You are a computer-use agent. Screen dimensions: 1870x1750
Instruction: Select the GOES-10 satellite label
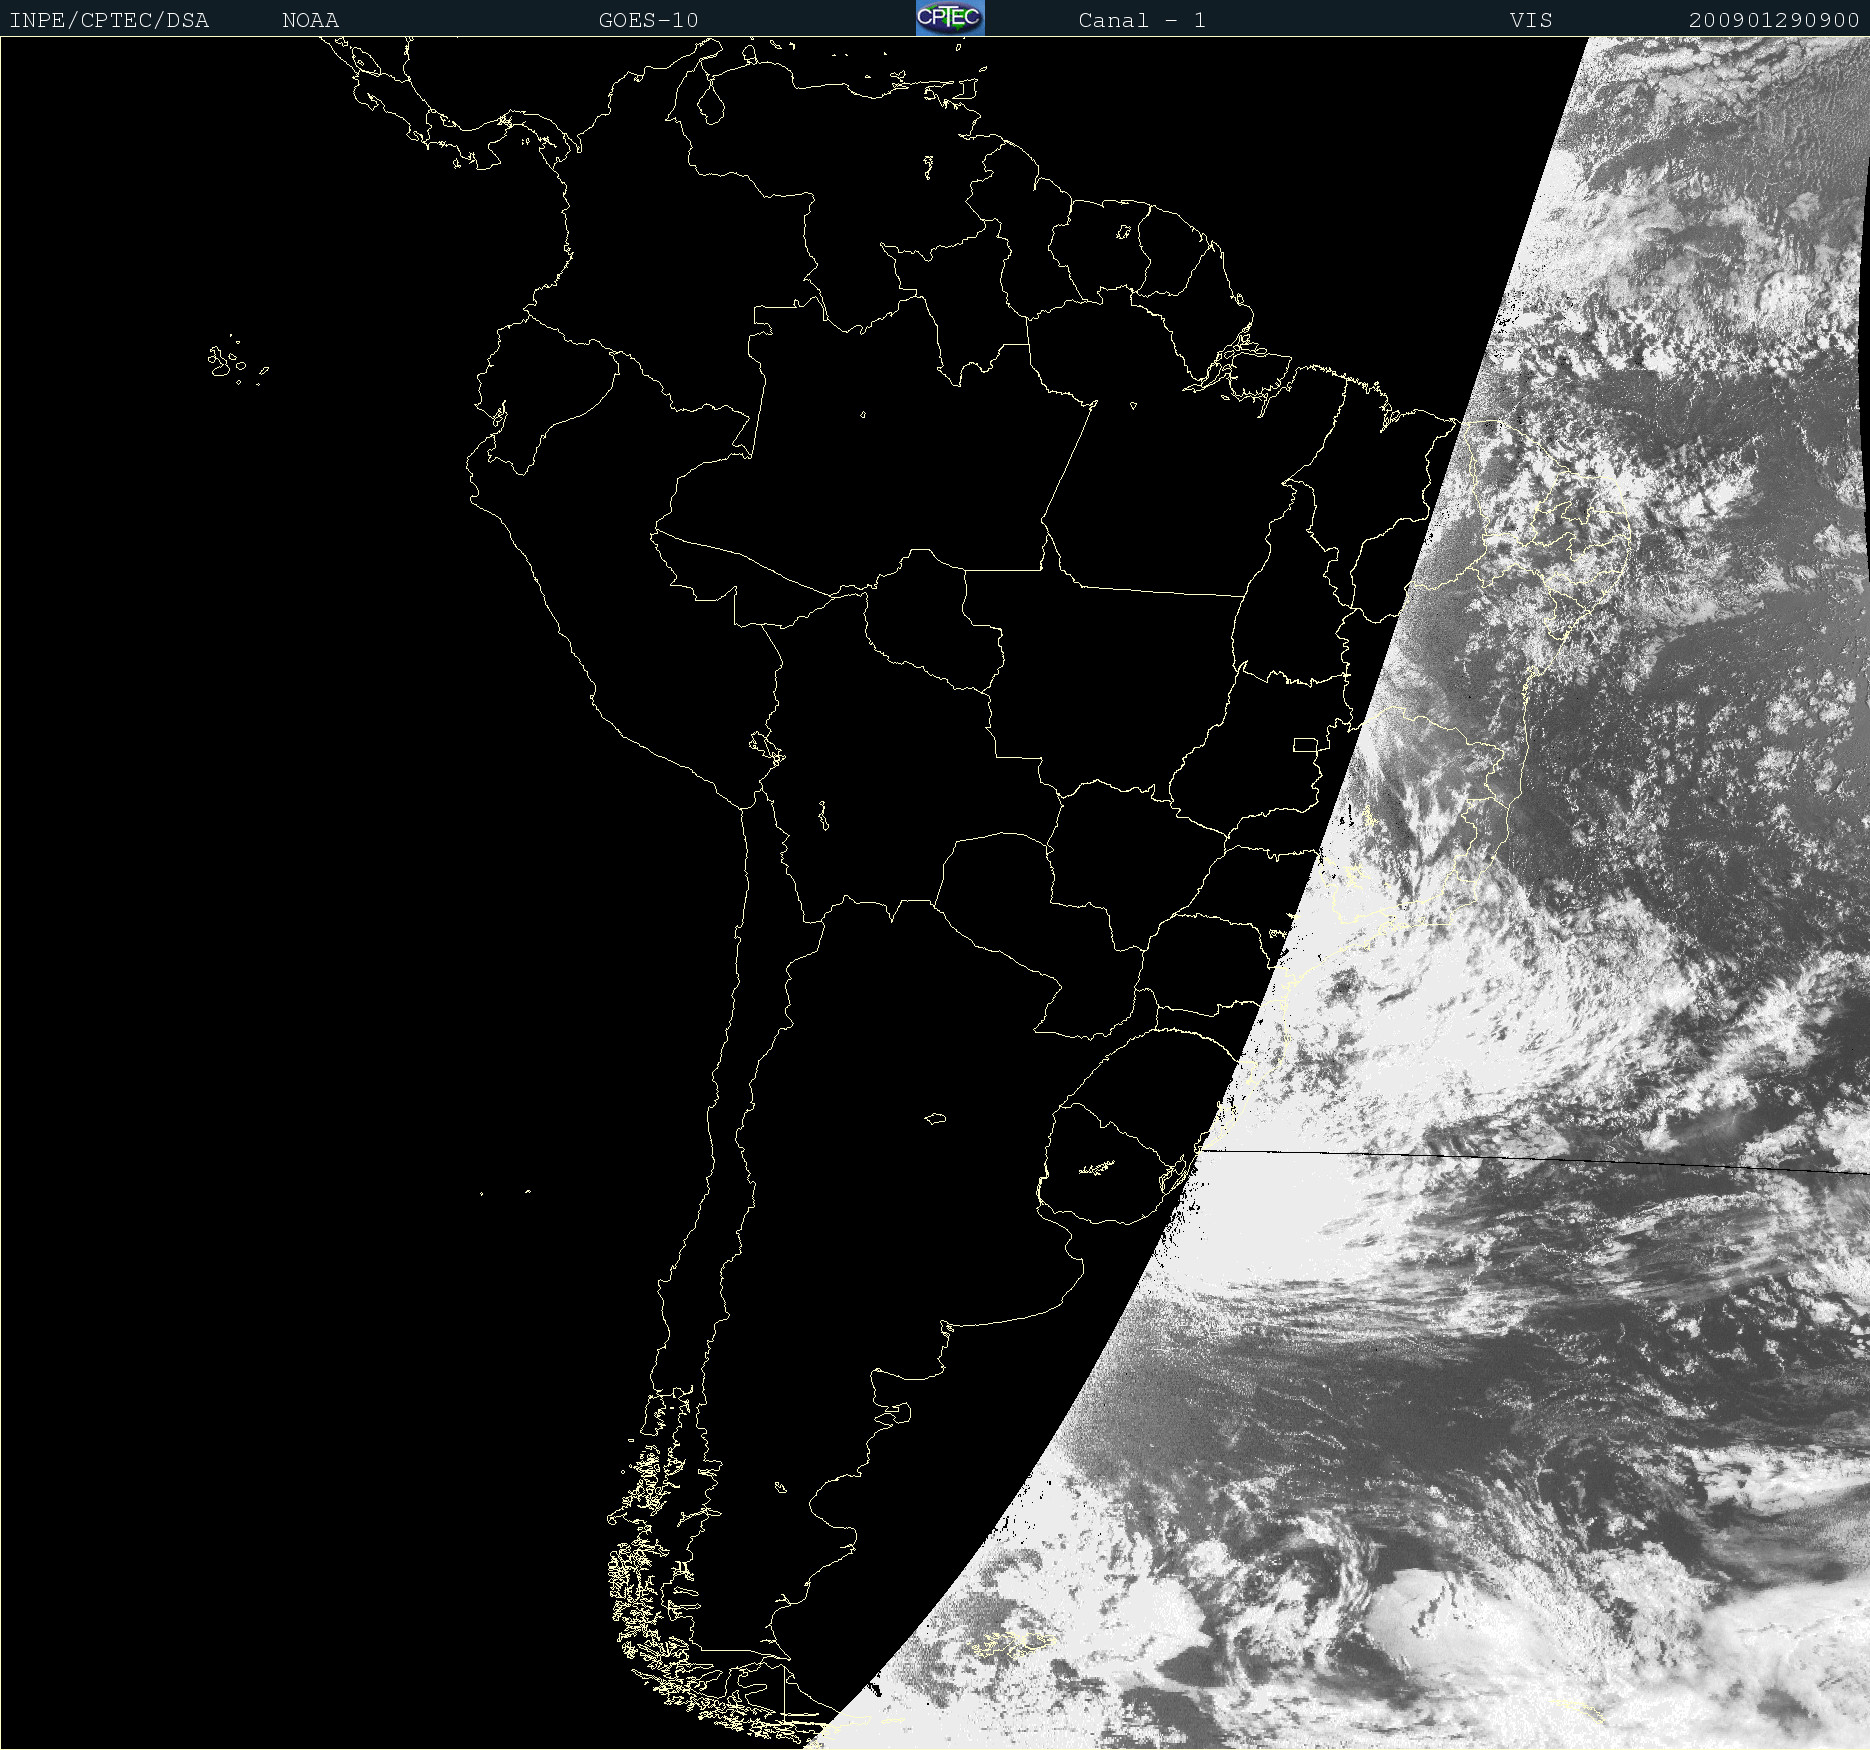(x=648, y=20)
